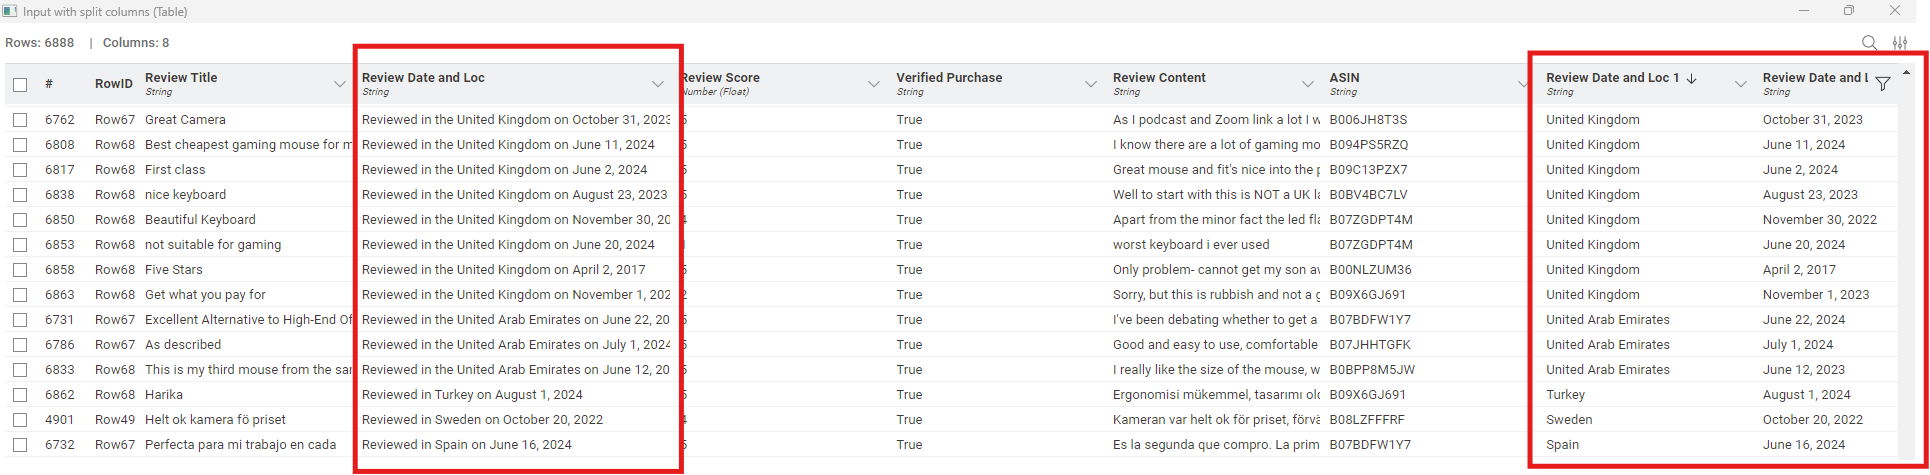
Task: Toggle the column filter funnel icon
Action: tap(1883, 84)
